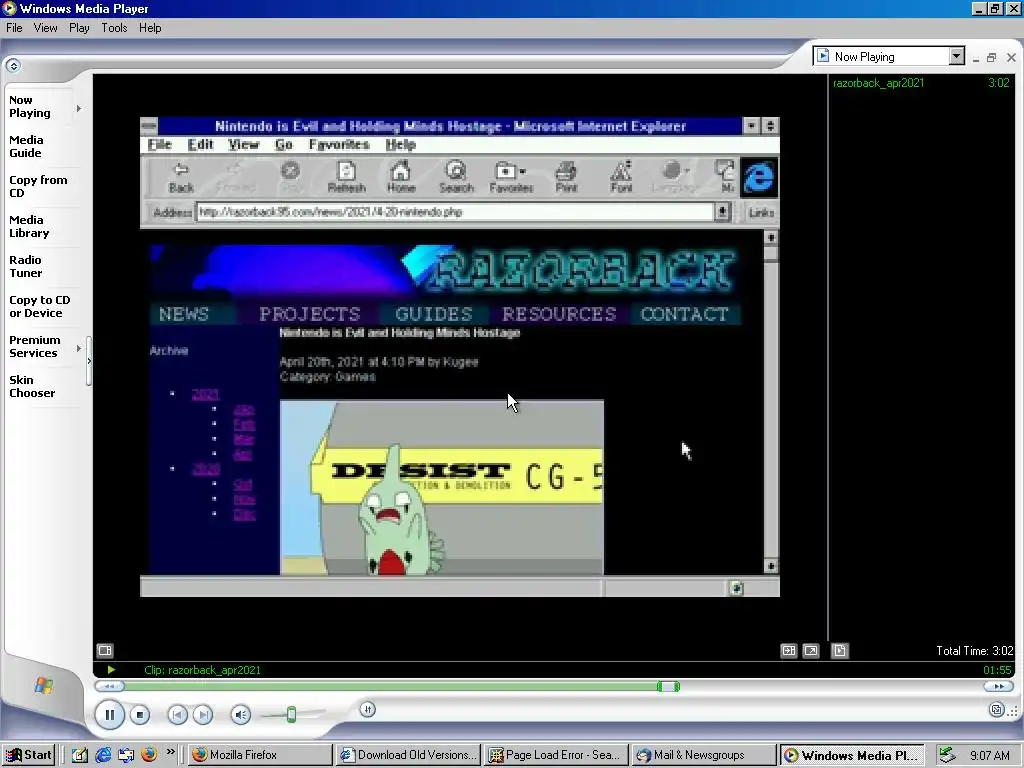Launch Firefox from quick launch
The image size is (1024, 768).
149,755
